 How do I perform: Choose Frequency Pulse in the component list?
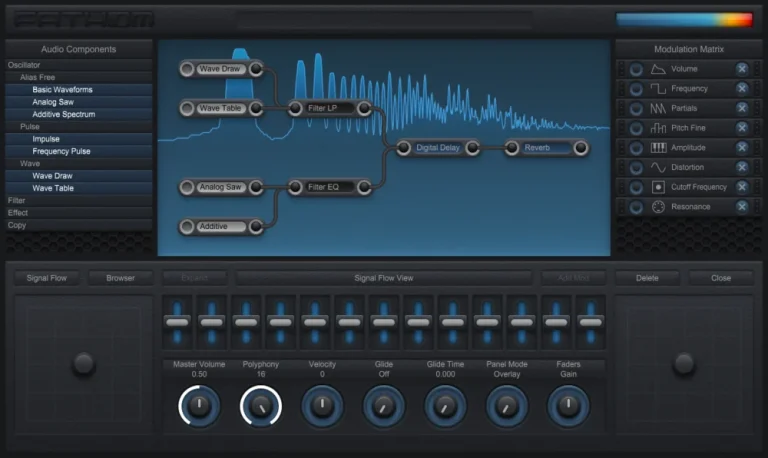click(78, 151)
